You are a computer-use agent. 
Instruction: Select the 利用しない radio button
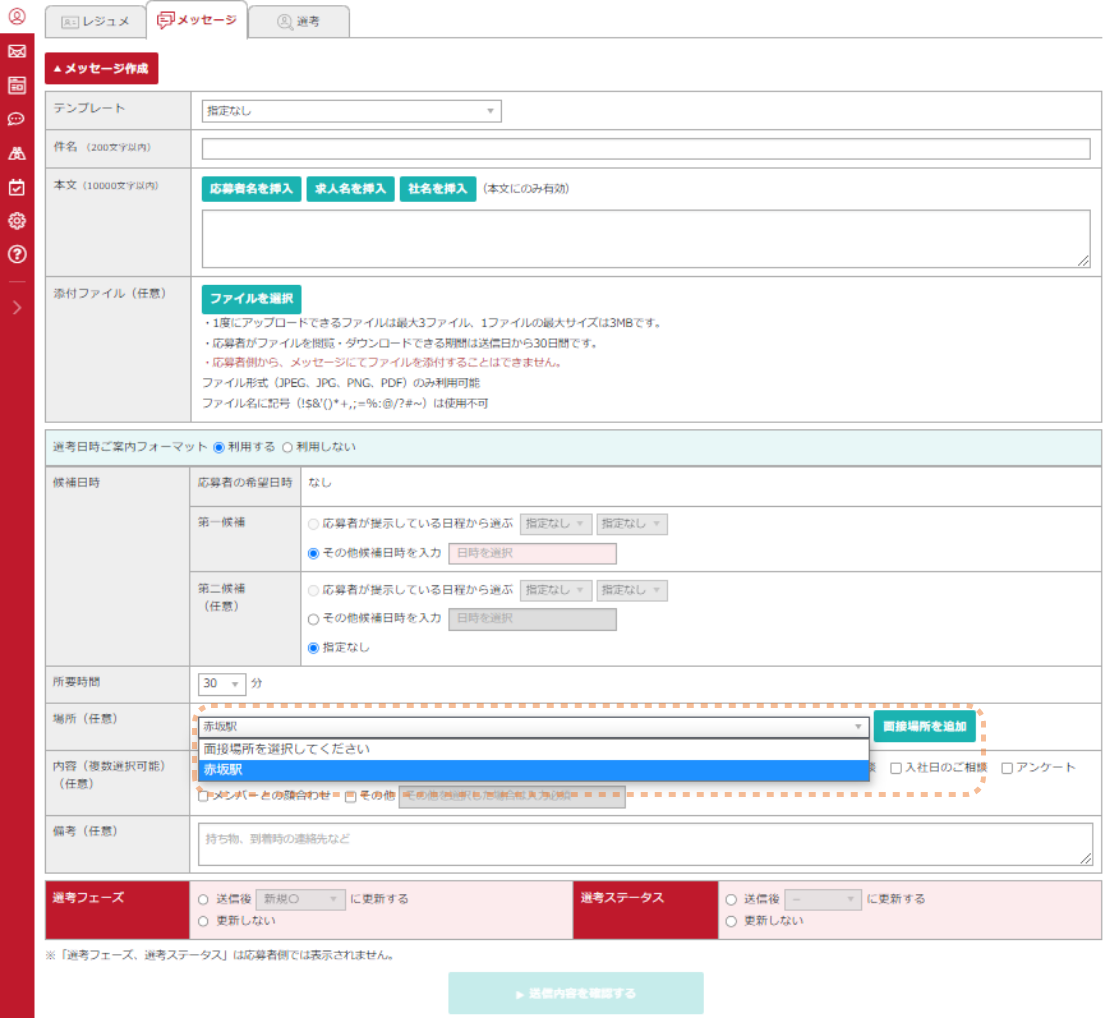coord(288,447)
